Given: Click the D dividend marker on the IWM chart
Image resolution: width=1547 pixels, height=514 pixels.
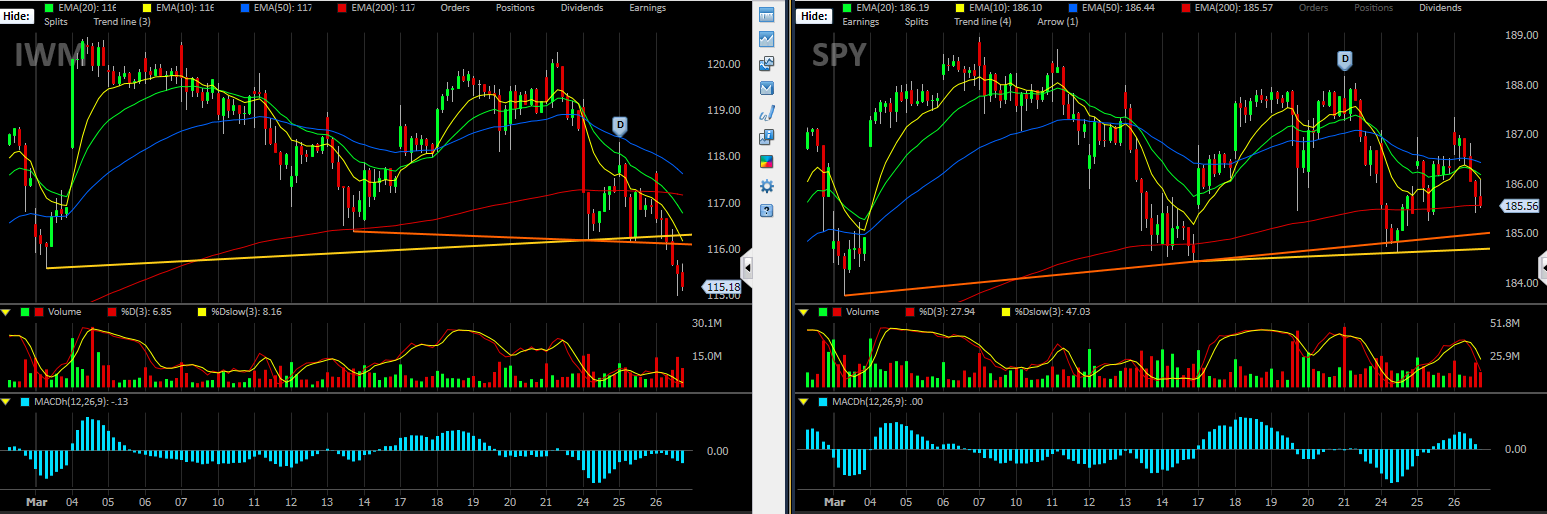Looking at the screenshot, I should point(620,126).
